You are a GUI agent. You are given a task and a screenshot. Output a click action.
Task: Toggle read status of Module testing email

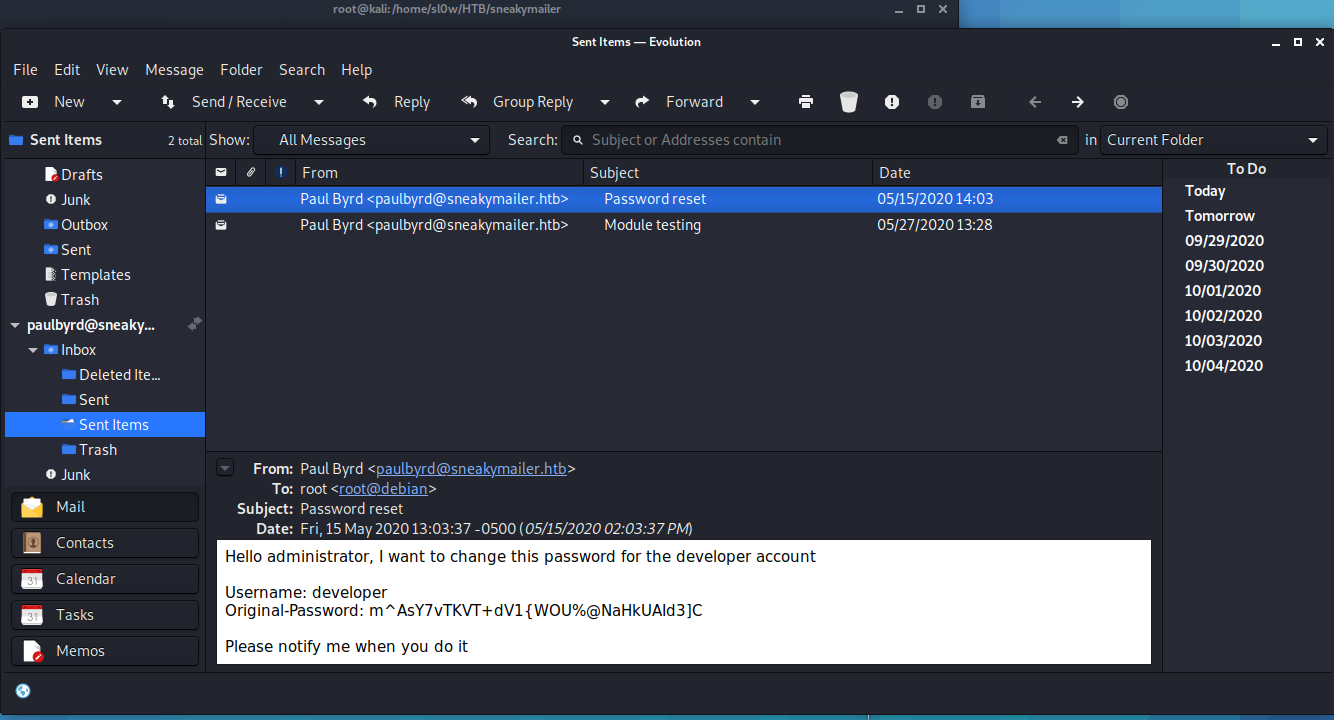[221, 225]
